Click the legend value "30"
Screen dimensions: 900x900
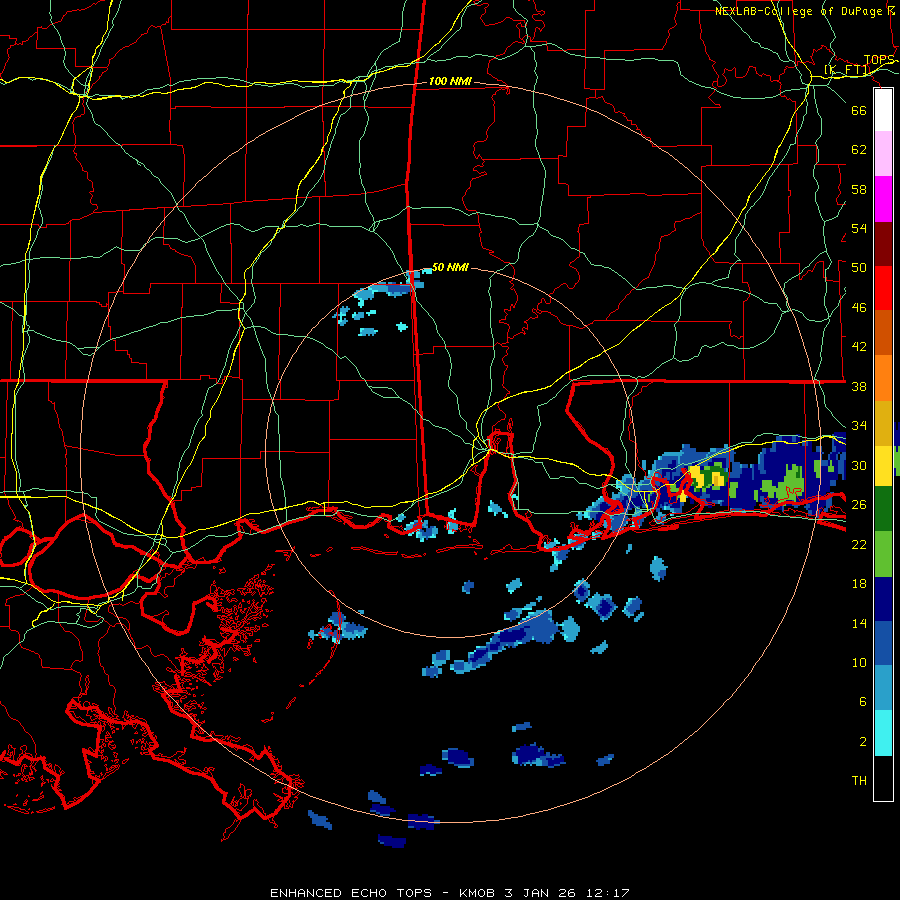pyautogui.click(x=859, y=465)
